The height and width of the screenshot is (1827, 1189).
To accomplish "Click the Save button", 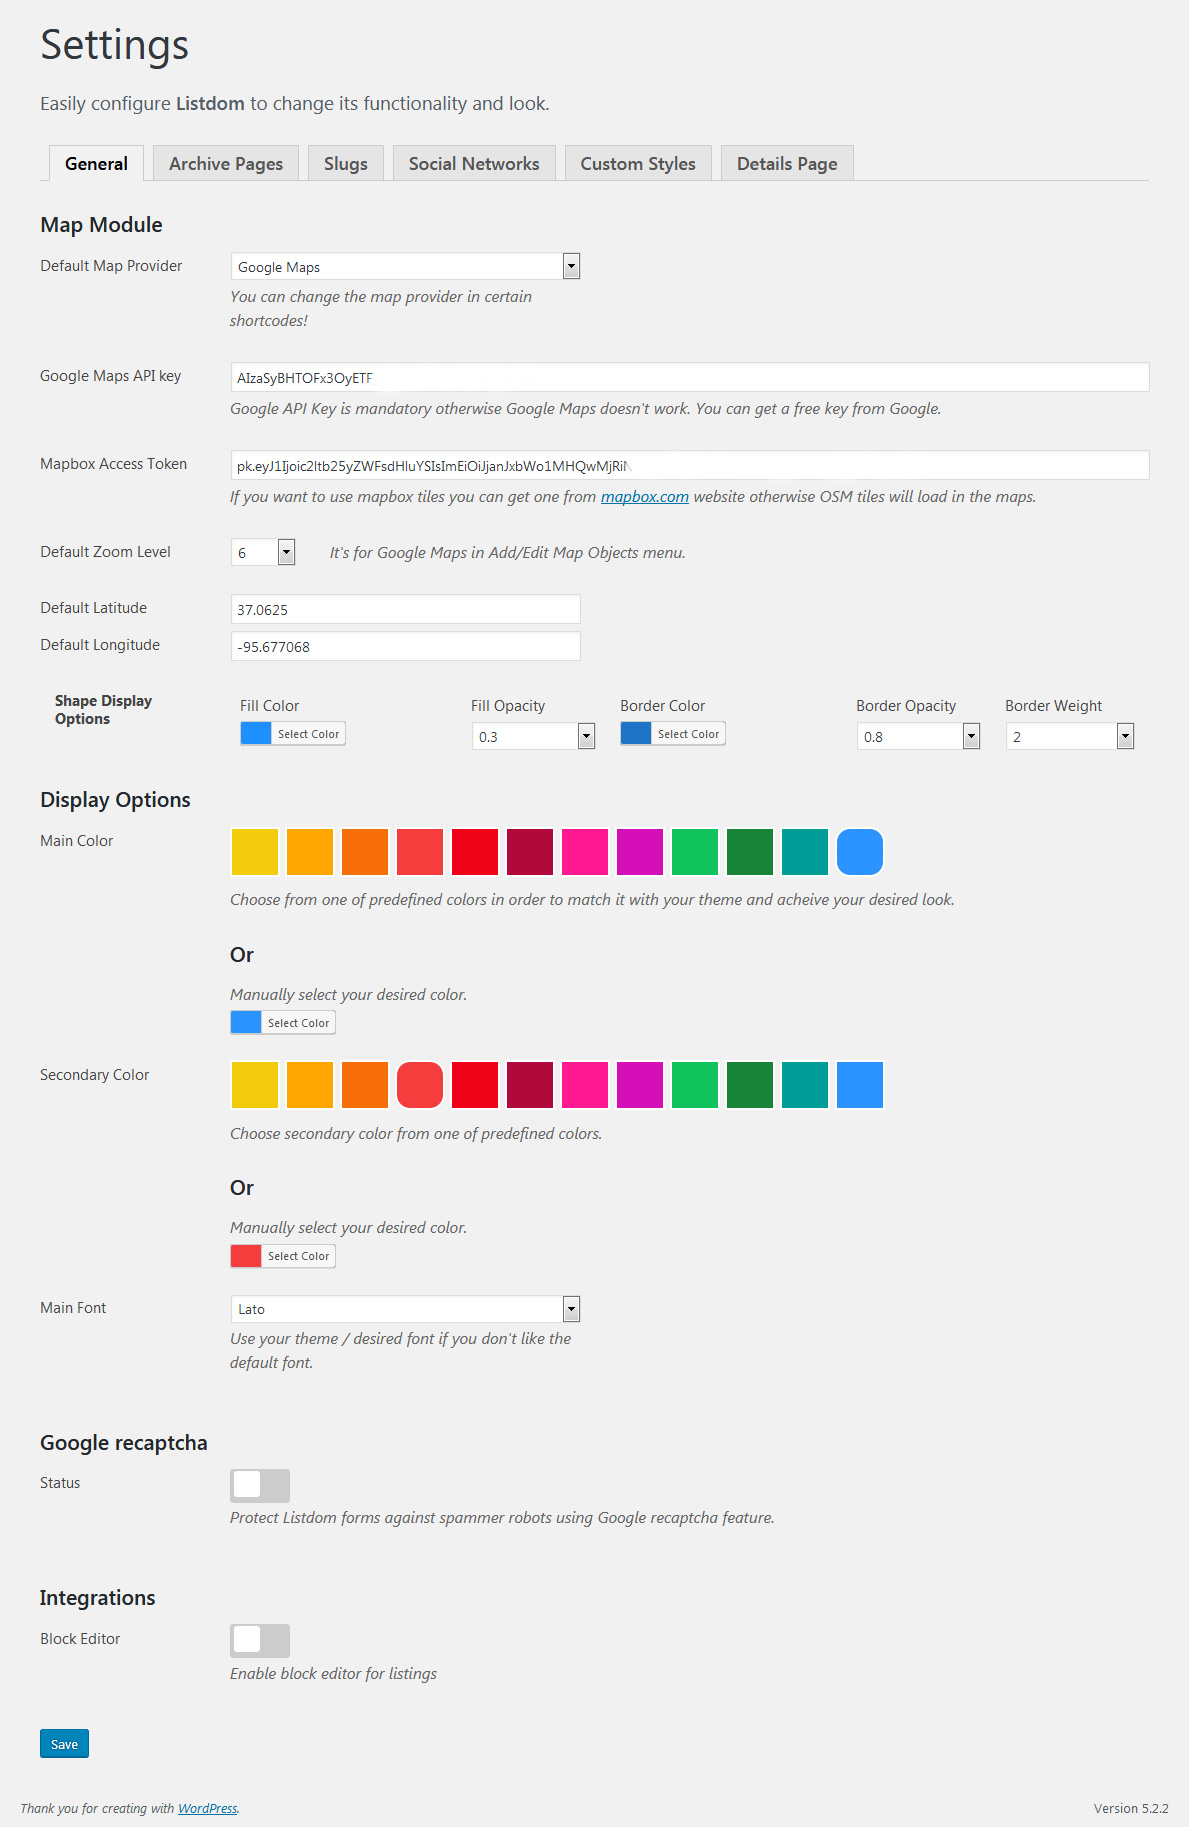I will (x=65, y=1744).
